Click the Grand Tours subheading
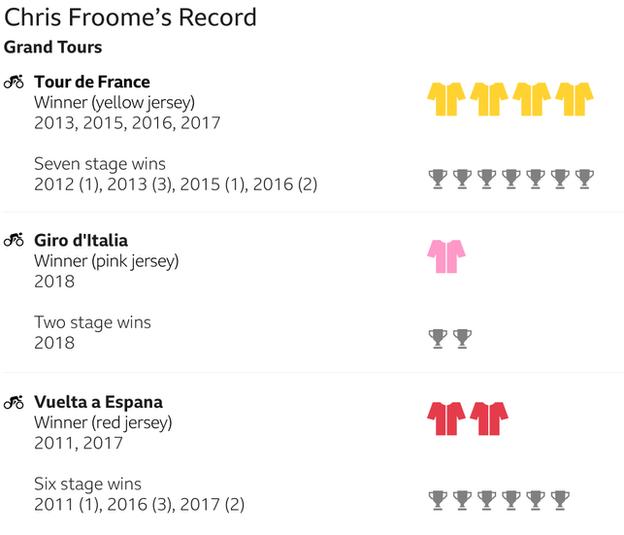 click(53, 47)
